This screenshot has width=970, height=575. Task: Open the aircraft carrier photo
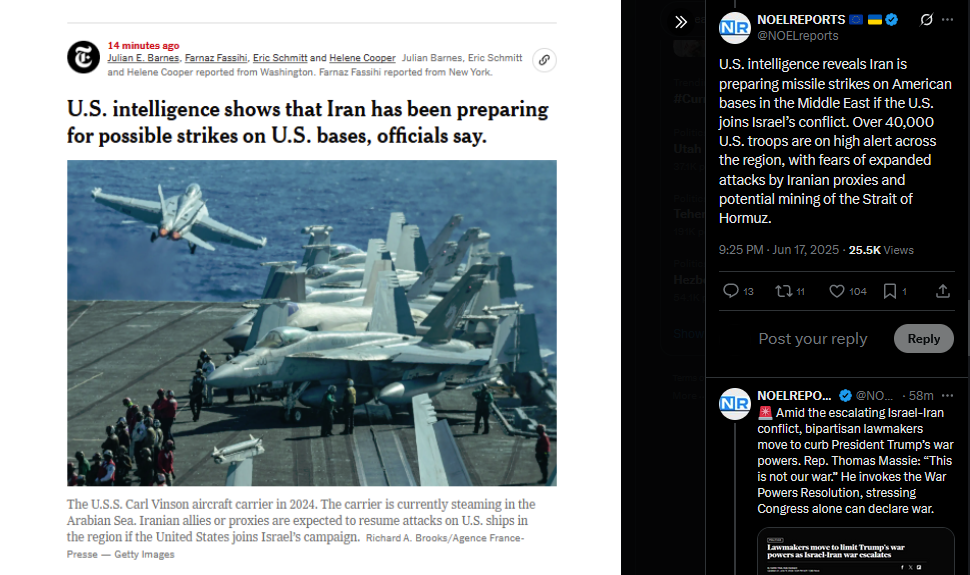click(312, 322)
